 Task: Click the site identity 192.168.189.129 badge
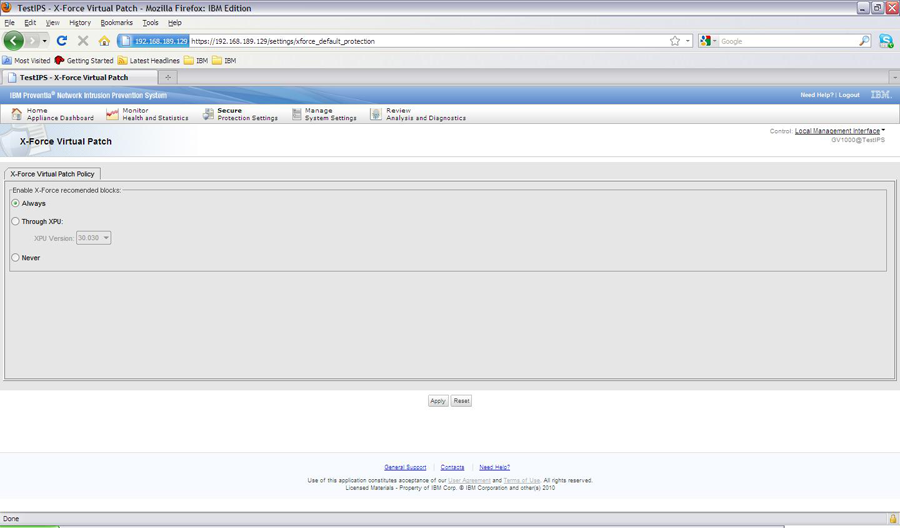pyautogui.click(x=153, y=41)
